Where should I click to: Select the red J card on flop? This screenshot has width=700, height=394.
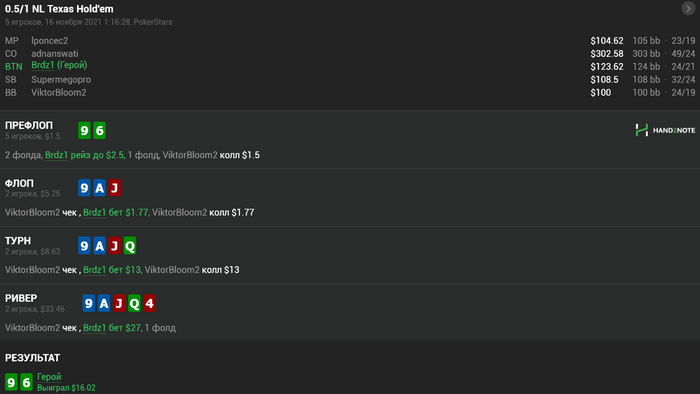click(115, 188)
